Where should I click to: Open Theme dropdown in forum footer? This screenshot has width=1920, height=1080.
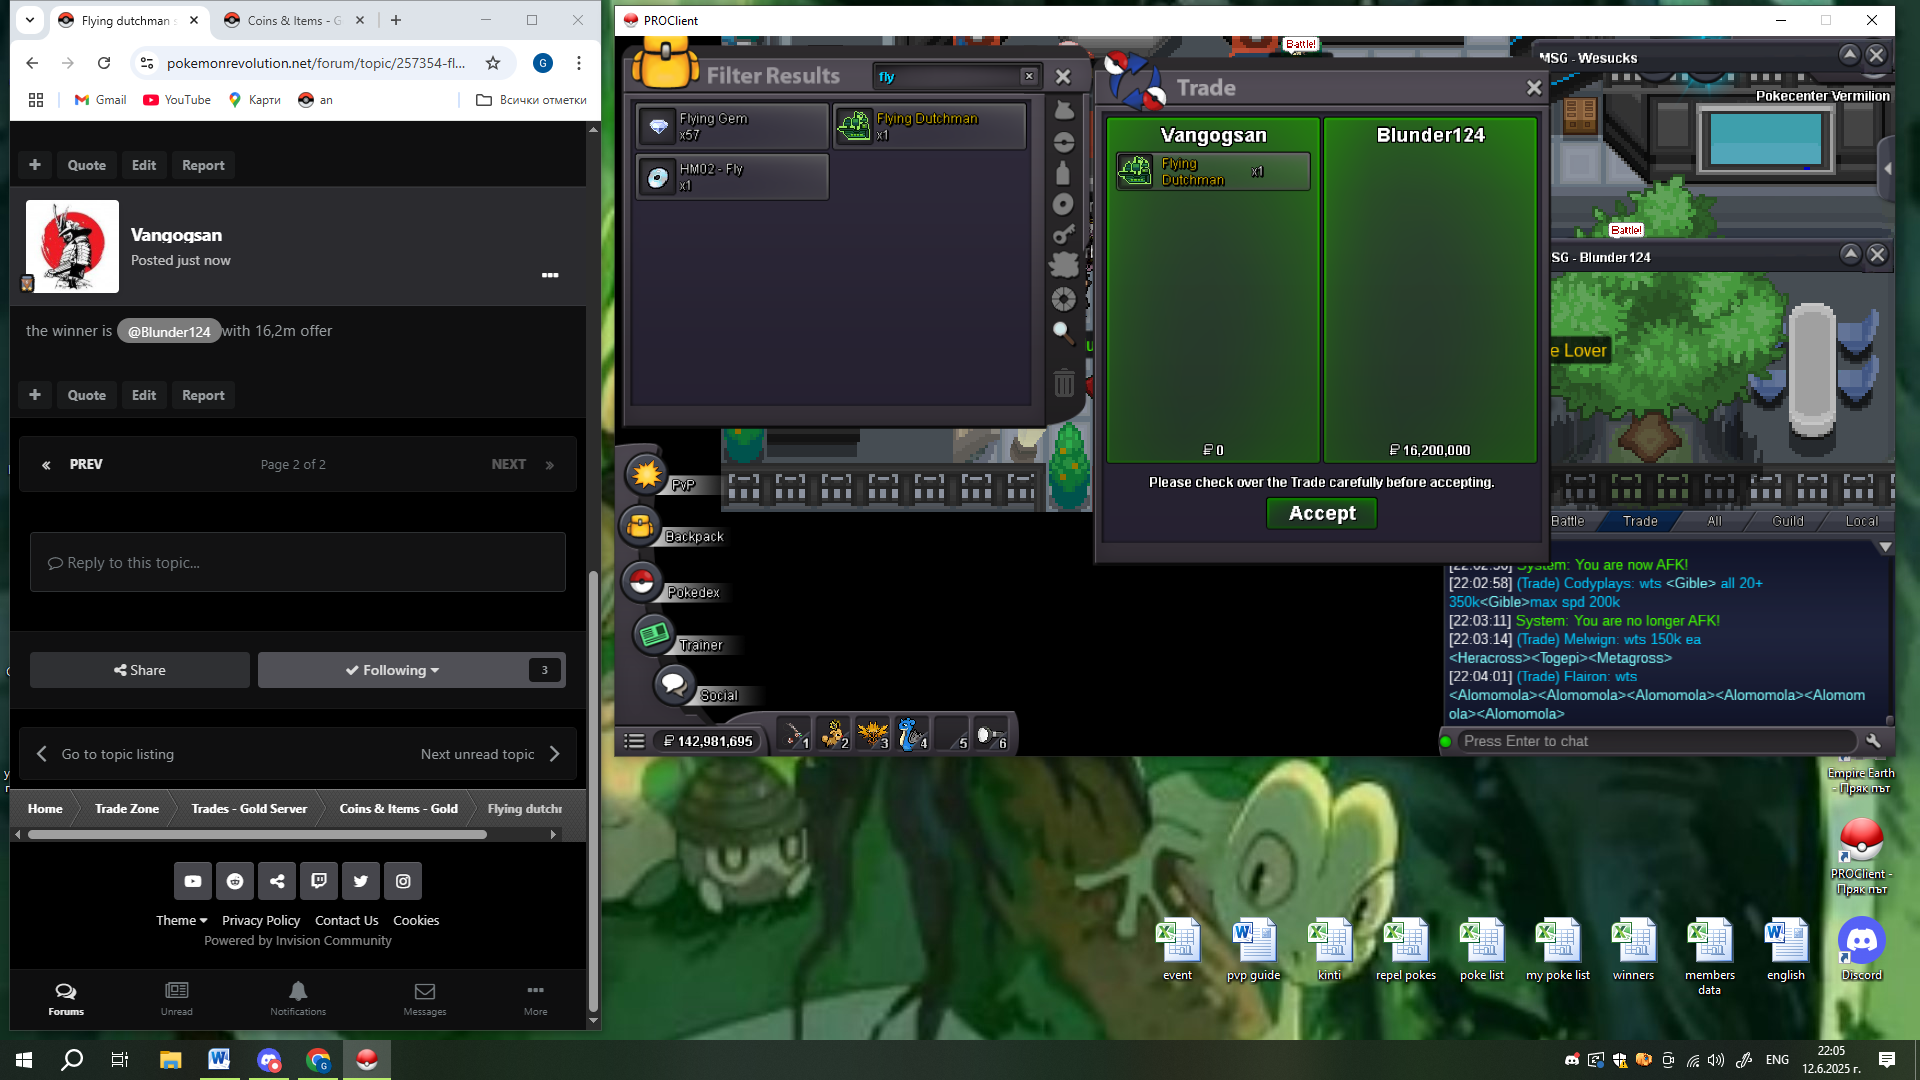click(181, 920)
